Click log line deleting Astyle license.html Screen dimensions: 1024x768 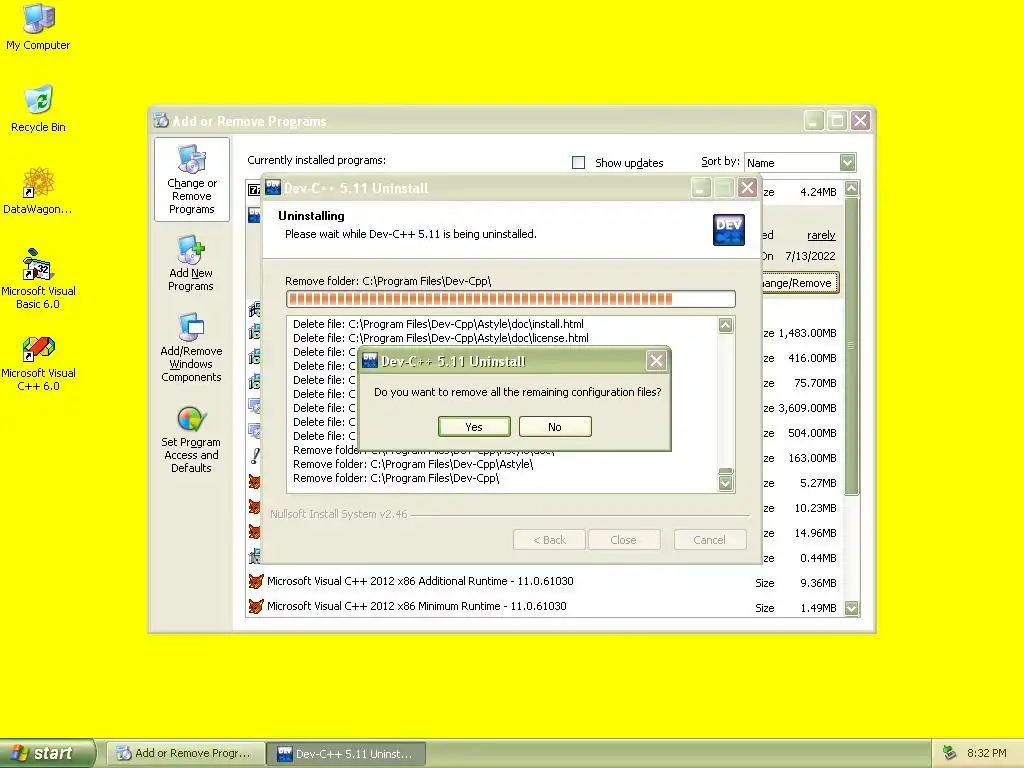(x=441, y=338)
